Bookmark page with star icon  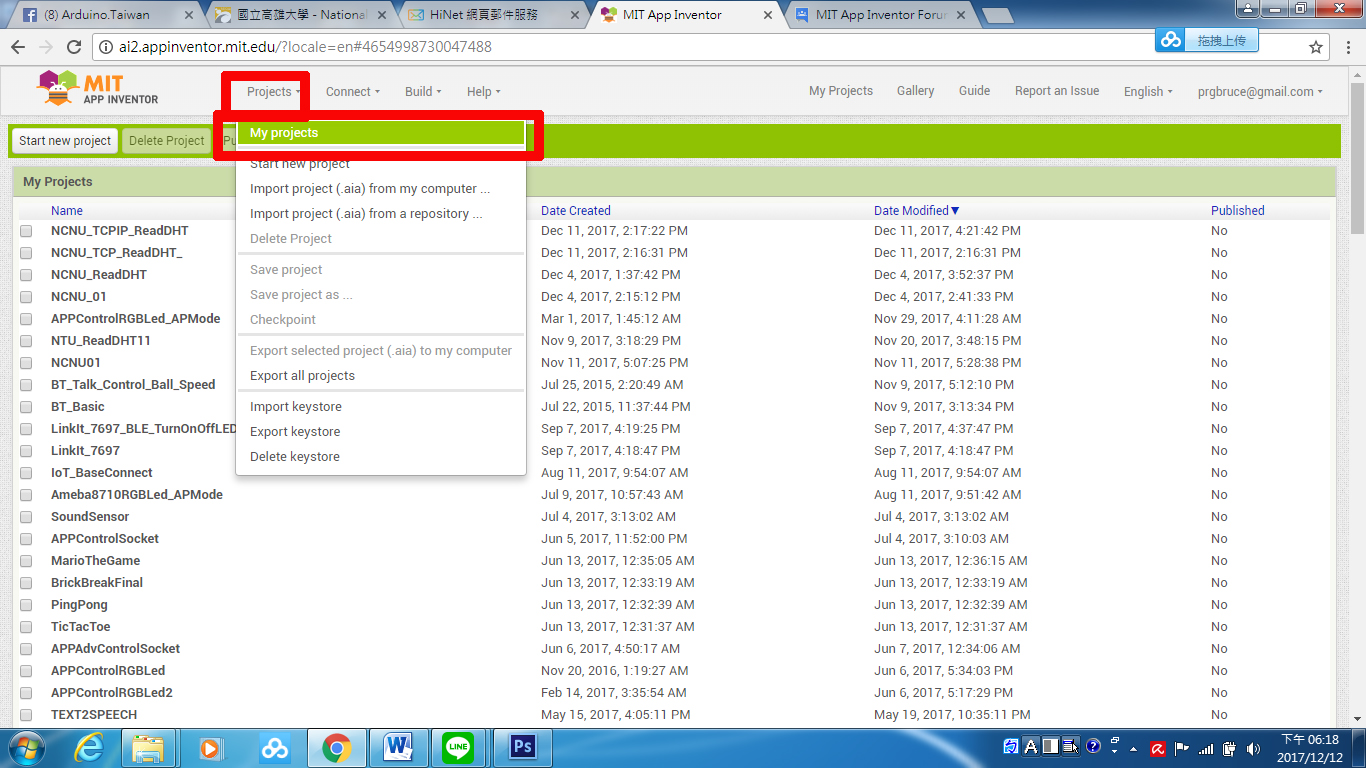[1316, 47]
